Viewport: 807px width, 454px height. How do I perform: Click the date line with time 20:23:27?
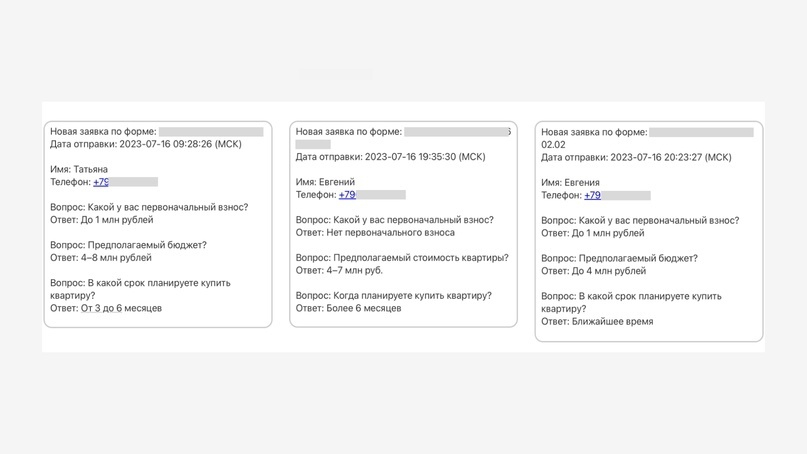(636, 157)
